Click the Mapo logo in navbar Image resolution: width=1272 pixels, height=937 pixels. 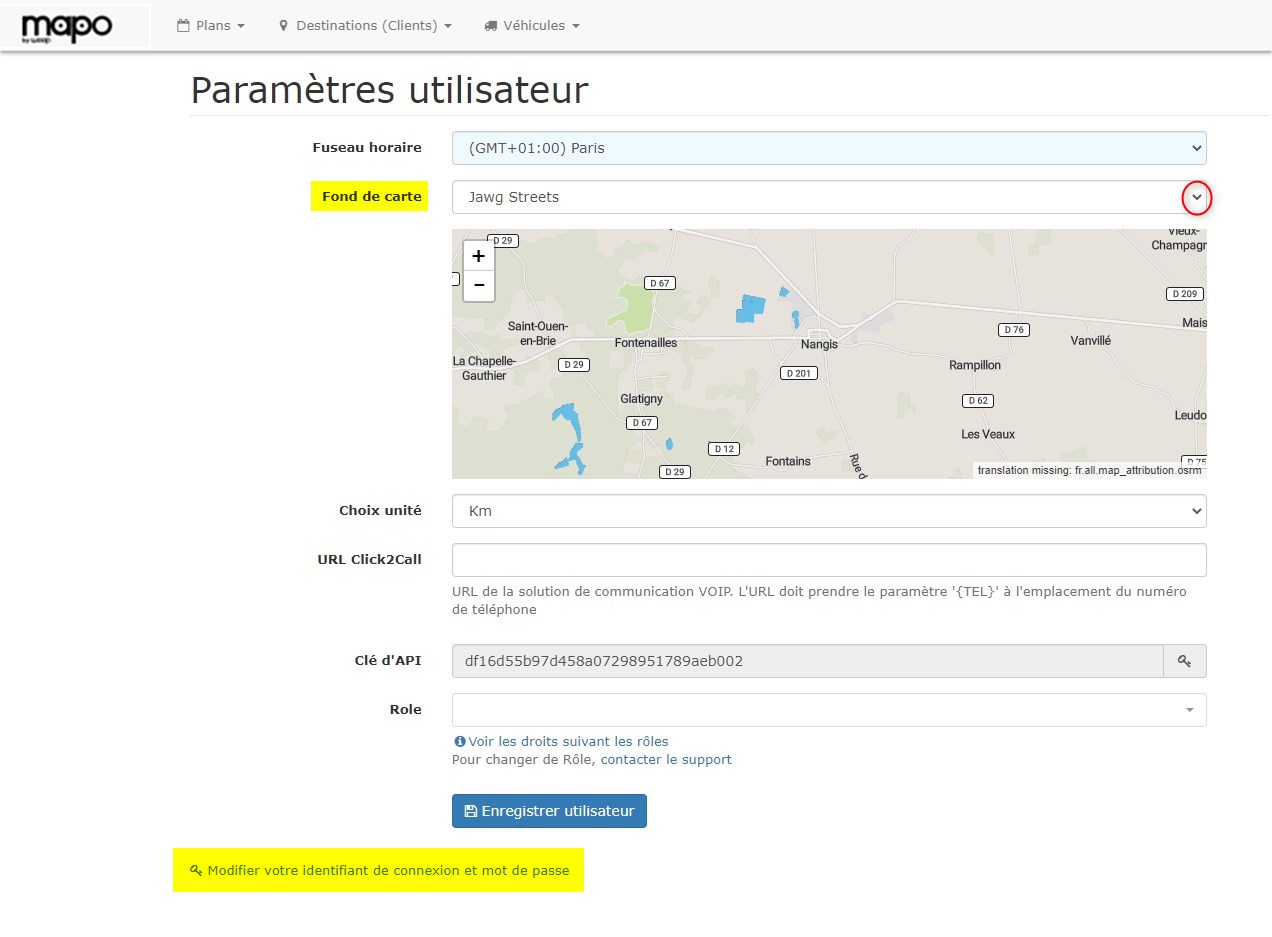click(x=67, y=27)
